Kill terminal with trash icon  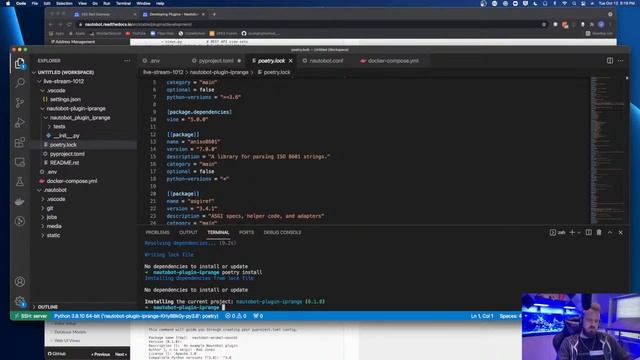tap(599, 232)
